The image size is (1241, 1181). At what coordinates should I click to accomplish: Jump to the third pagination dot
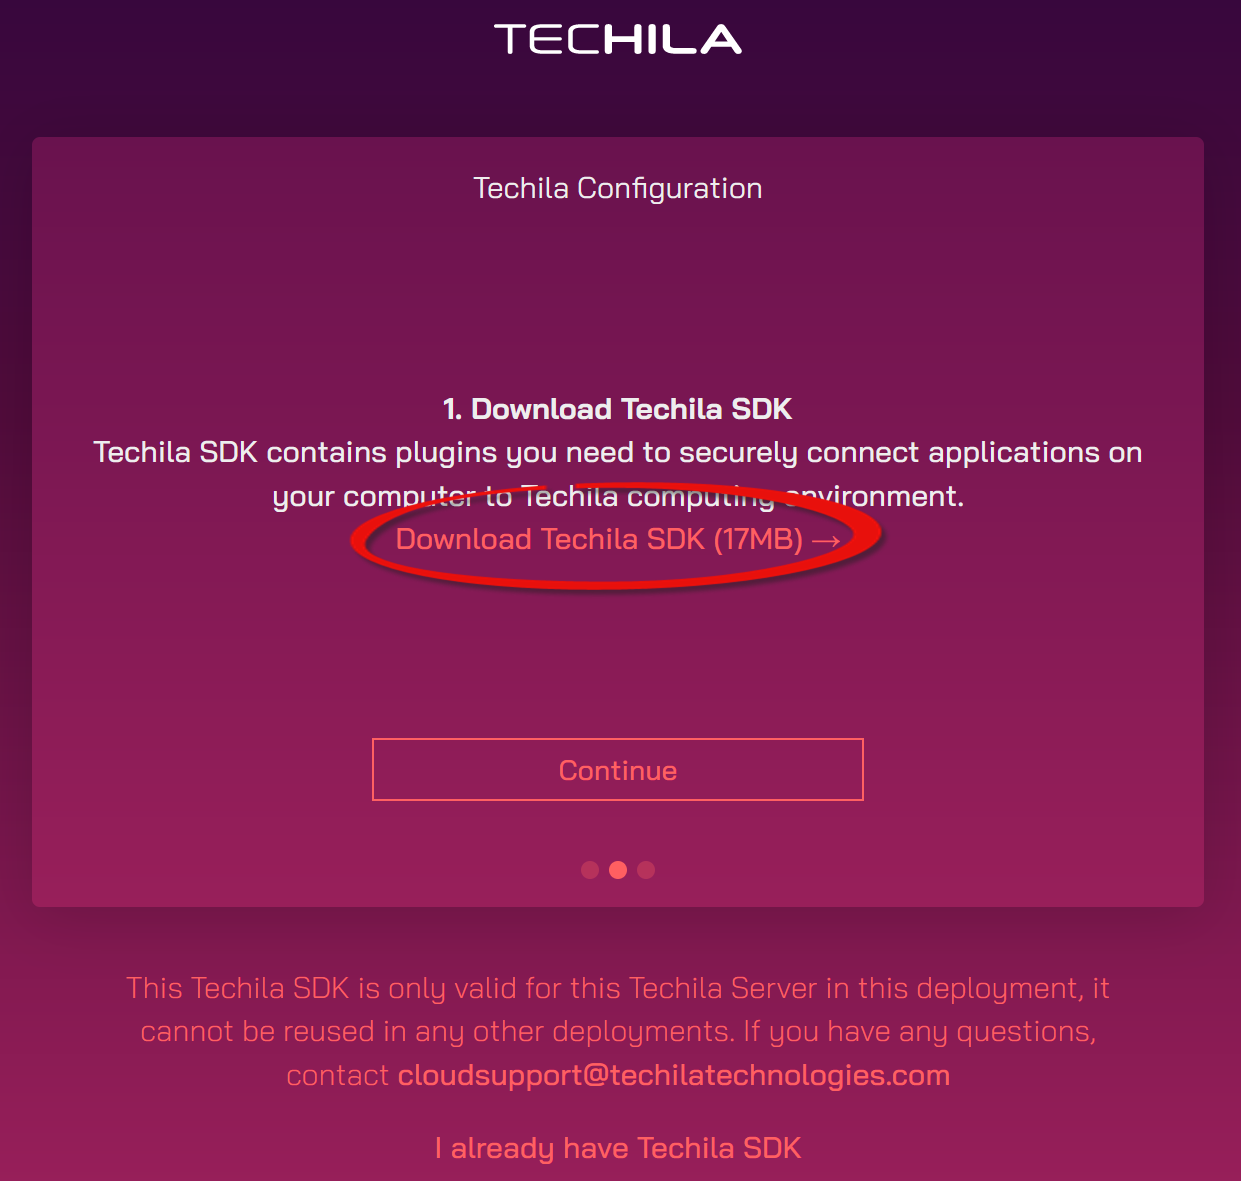click(646, 870)
